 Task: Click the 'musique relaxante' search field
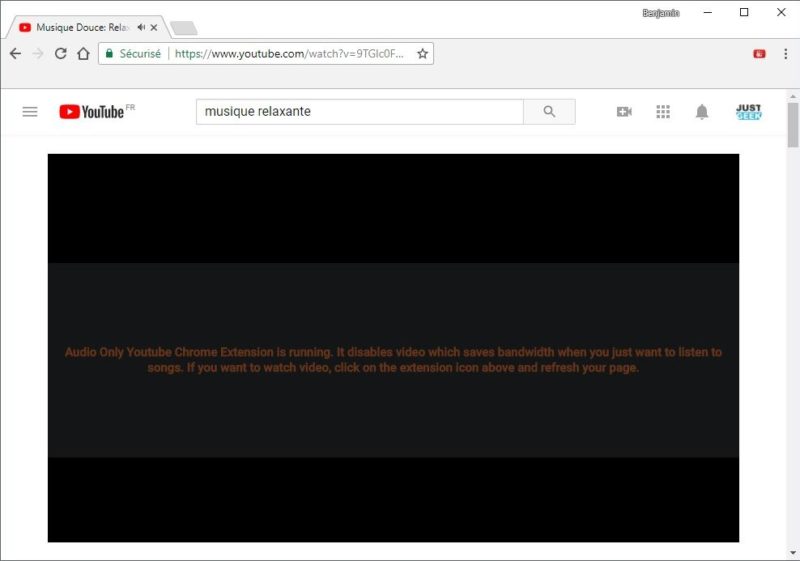click(360, 112)
